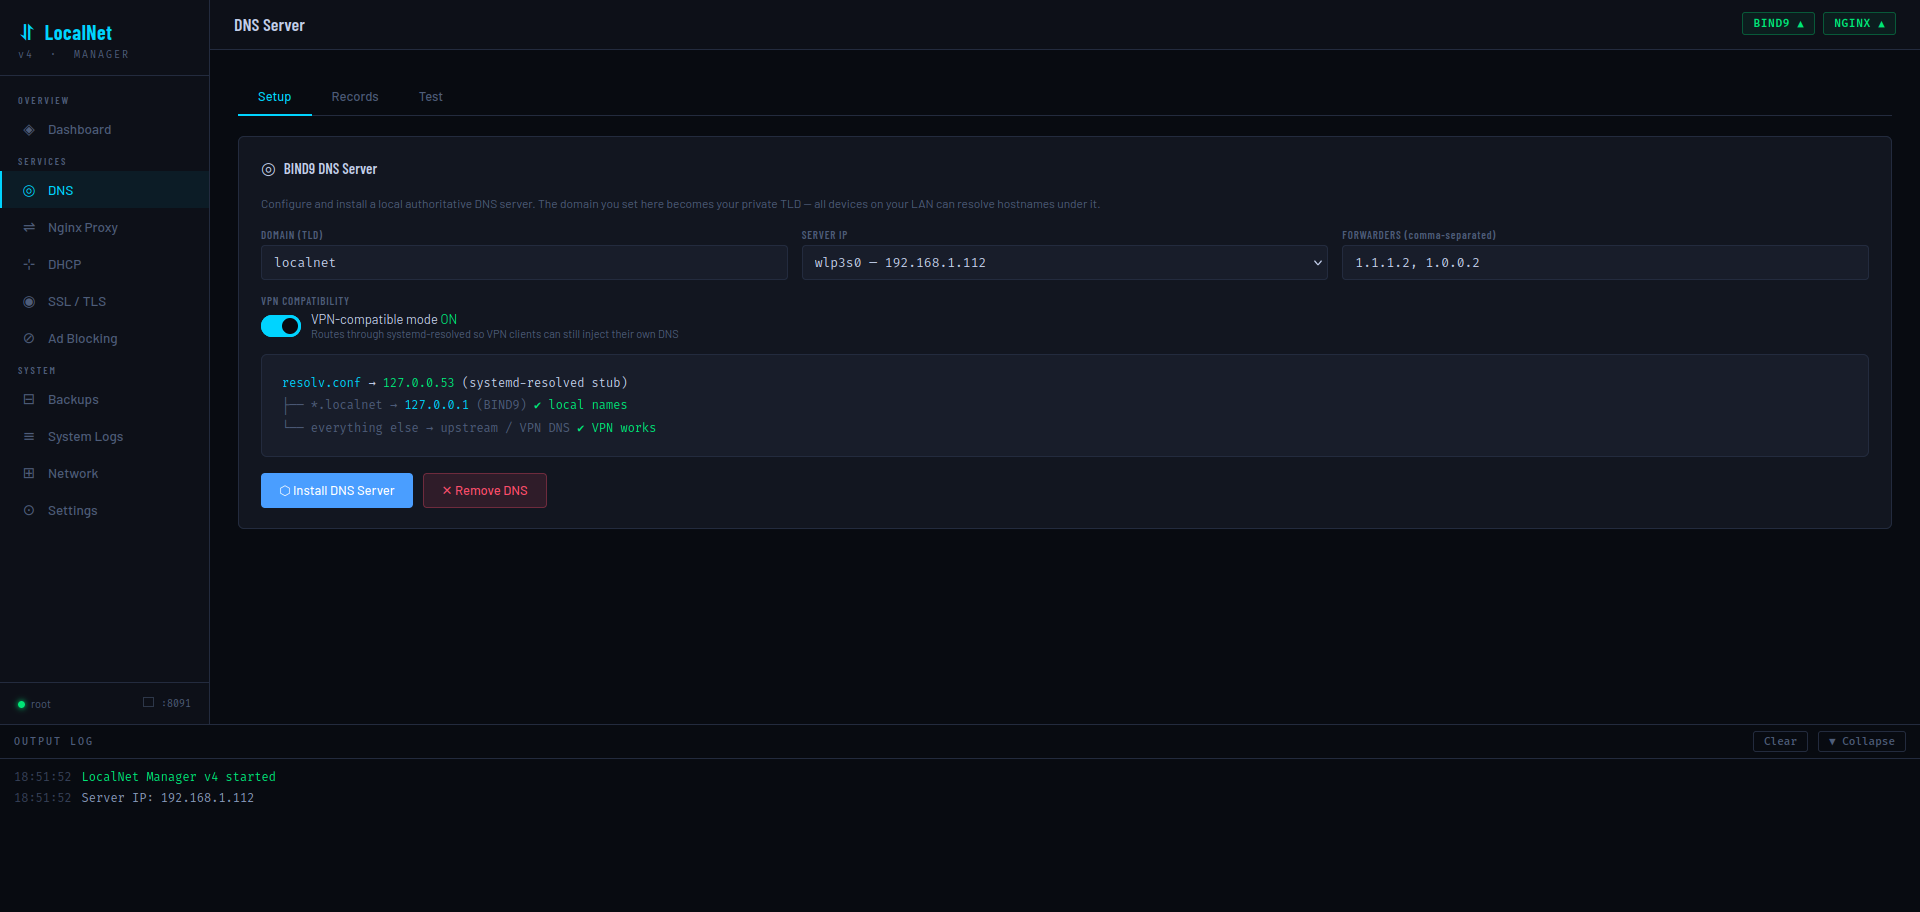Click the :8091 port label
This screenshot has width=1920, height=912.
176,703
